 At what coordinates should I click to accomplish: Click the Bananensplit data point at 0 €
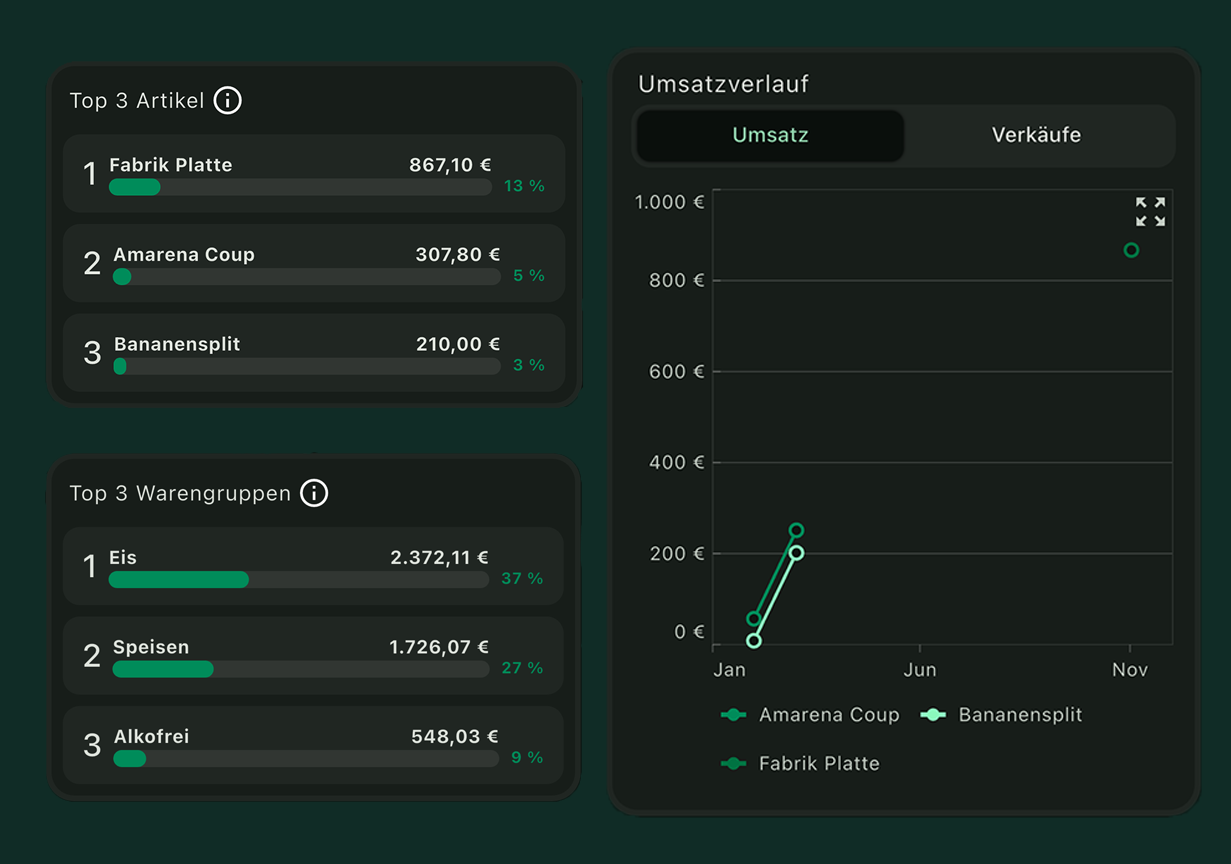coord(754,641)
